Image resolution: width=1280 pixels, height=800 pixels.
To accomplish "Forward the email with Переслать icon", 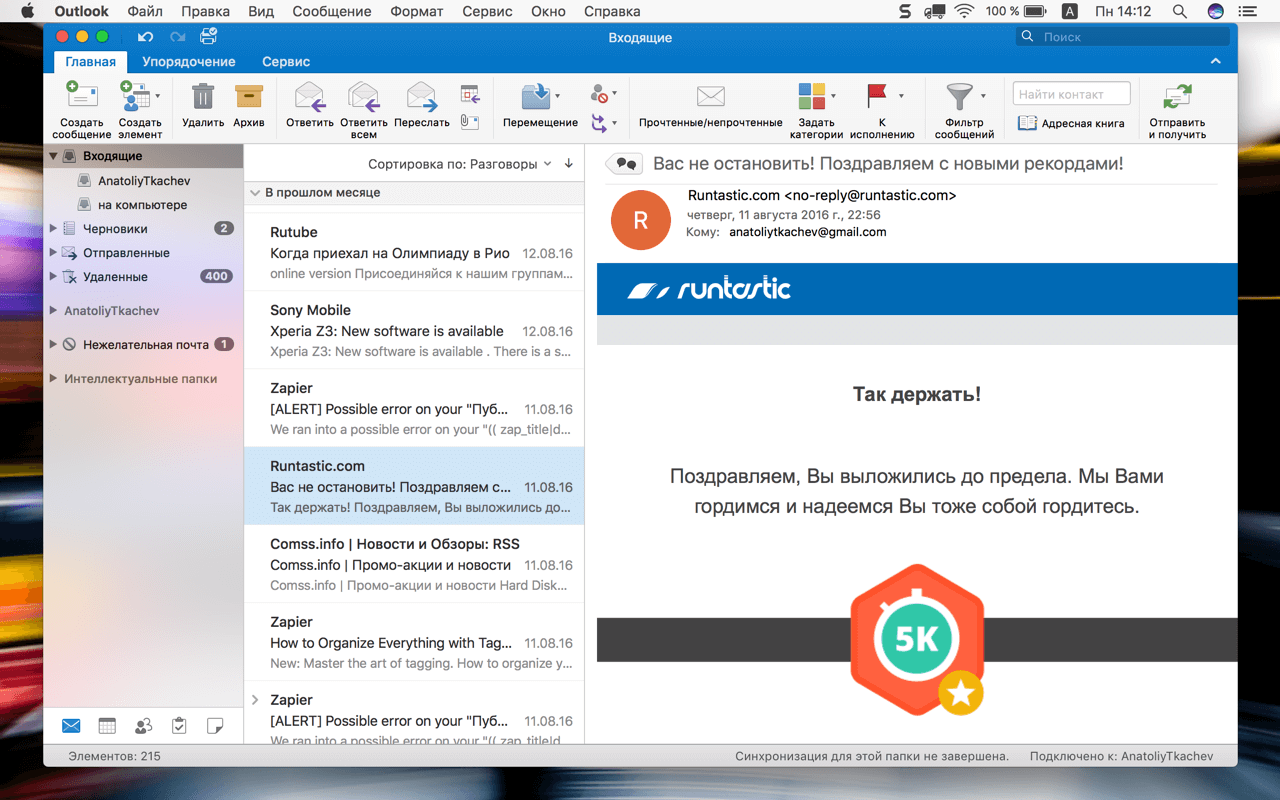I will click(x=422, y=96).
